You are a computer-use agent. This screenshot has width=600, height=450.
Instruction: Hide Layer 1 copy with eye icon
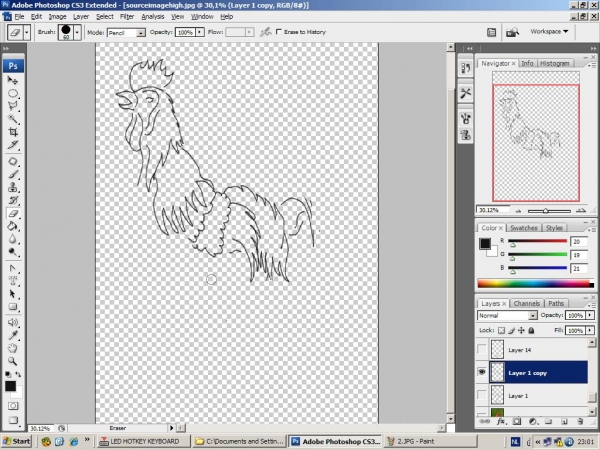tap(482, 372)
